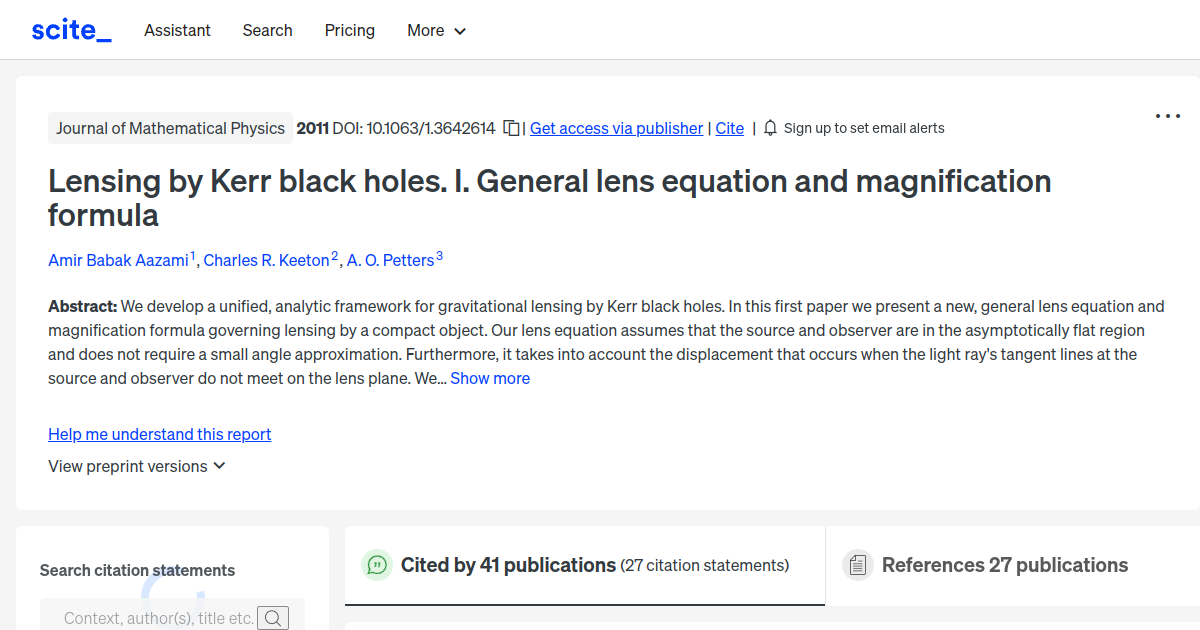Viewport: 1200px width, 630px height.
Task: Click author link Charles R. Keeton
Action: [268, 260]
